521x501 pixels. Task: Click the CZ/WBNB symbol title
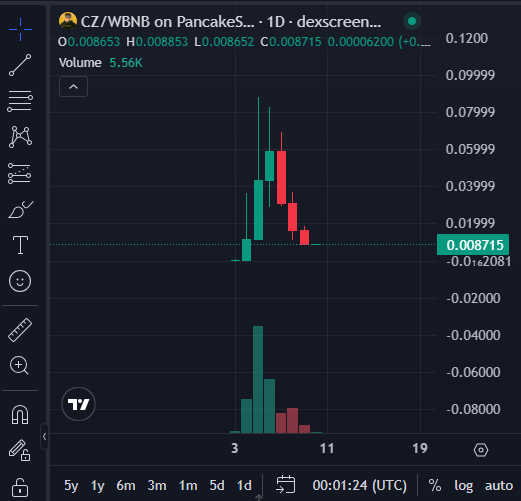[231, 22]
